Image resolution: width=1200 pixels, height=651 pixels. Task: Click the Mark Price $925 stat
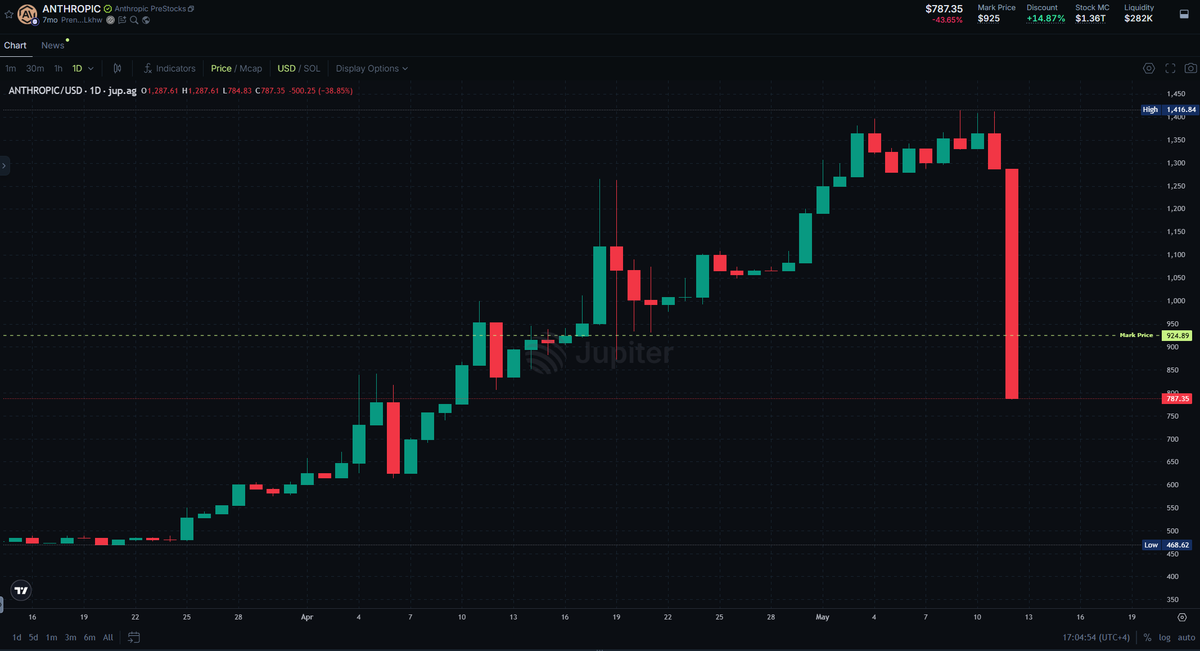tap(997, 13)
